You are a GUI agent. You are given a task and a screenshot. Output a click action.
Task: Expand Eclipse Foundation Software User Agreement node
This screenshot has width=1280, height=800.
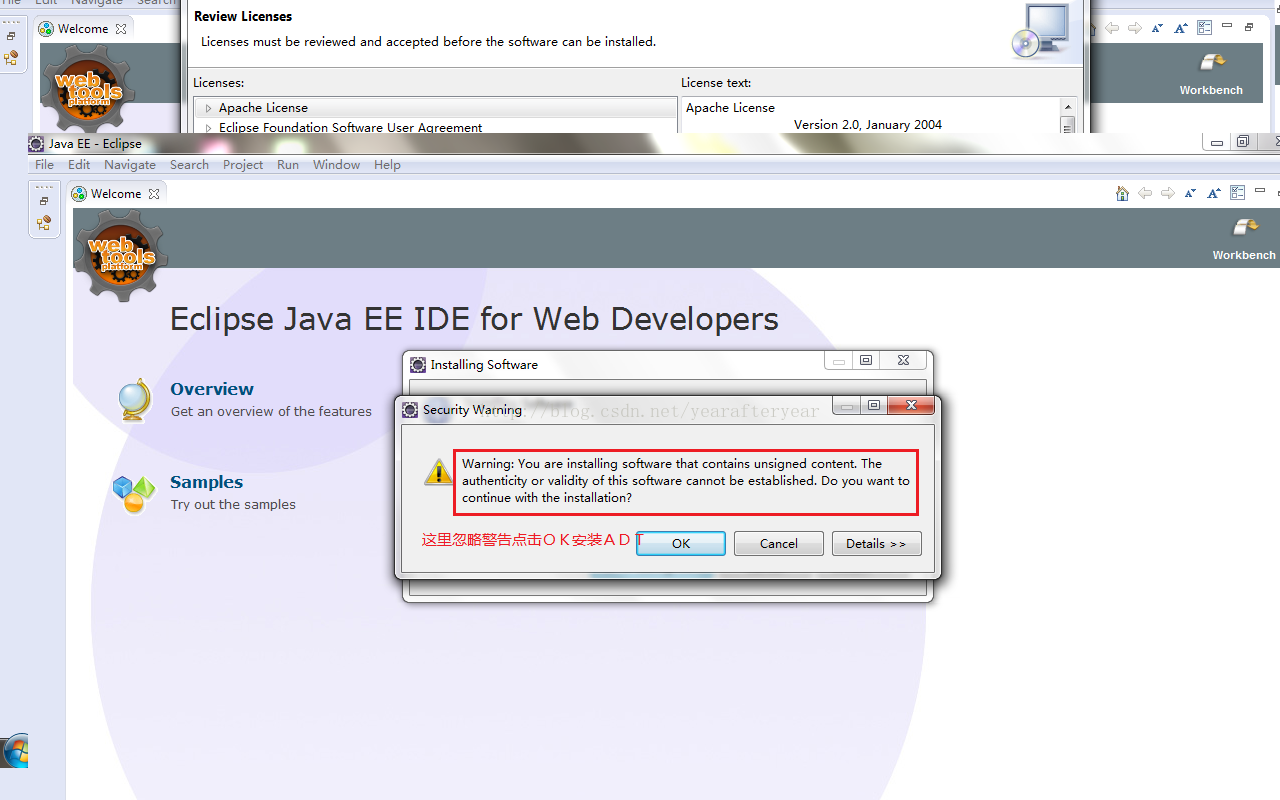[208, 128]
